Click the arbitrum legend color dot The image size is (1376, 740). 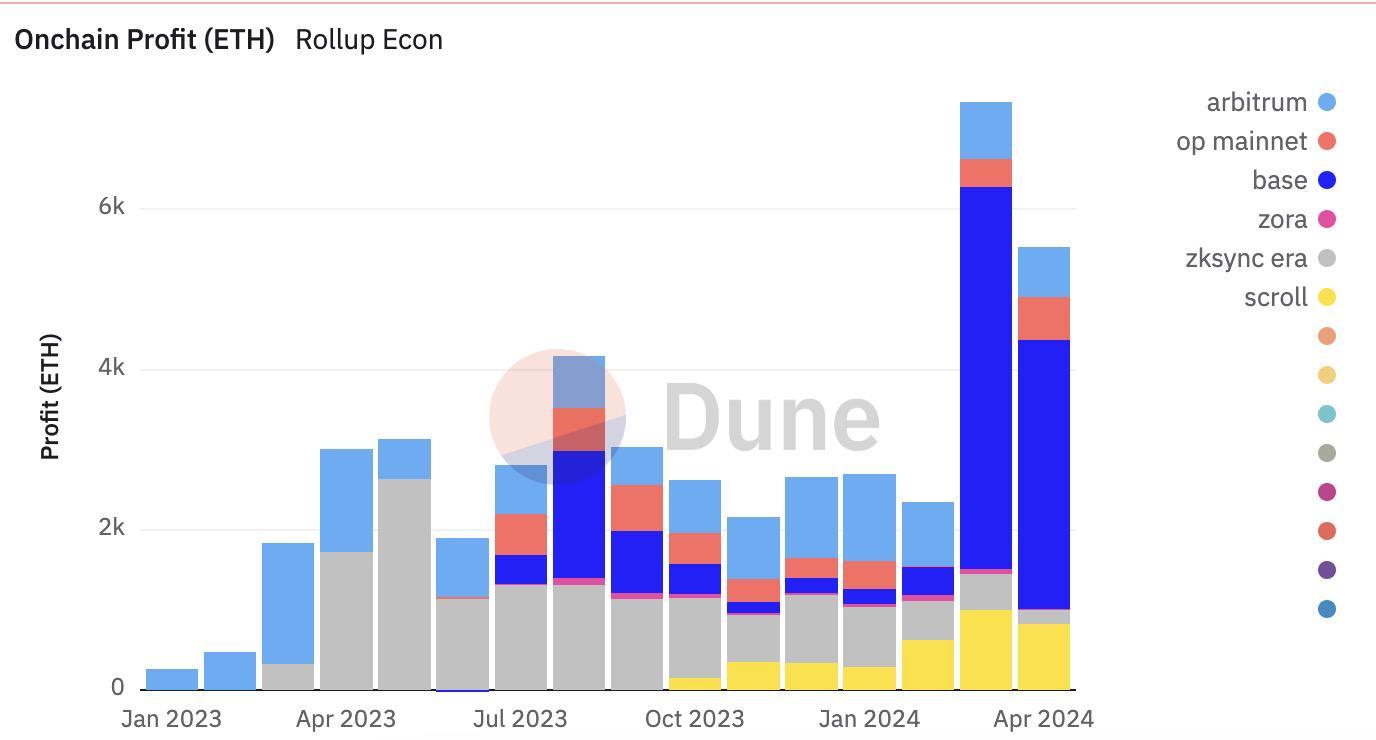1325,102
